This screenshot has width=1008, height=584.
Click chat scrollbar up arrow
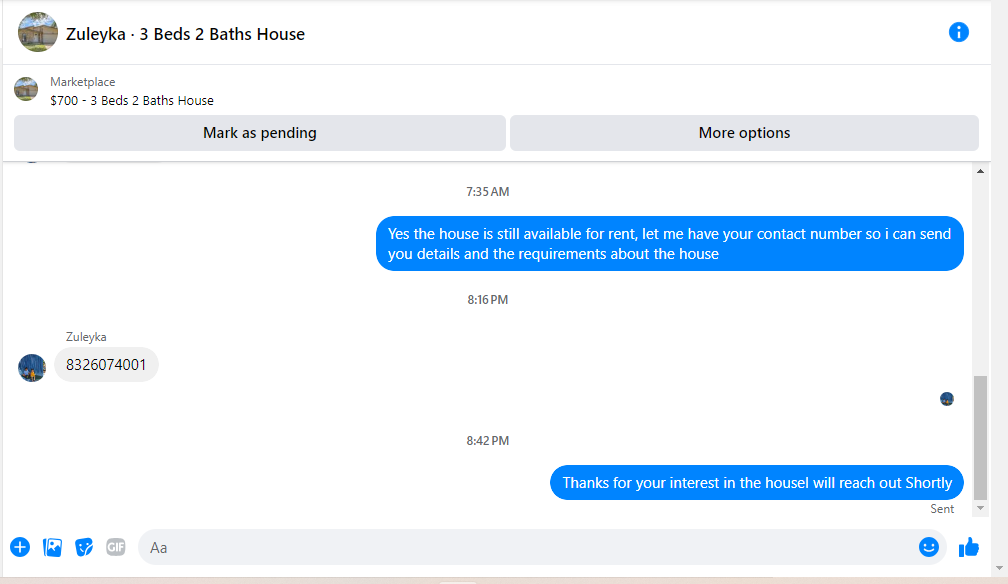point(980,171)
